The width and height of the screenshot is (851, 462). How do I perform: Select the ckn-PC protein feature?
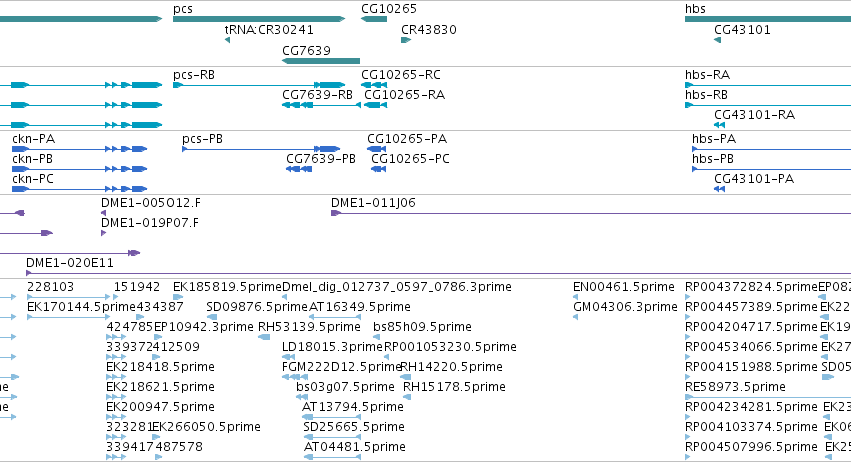click(x=79, y=189)
